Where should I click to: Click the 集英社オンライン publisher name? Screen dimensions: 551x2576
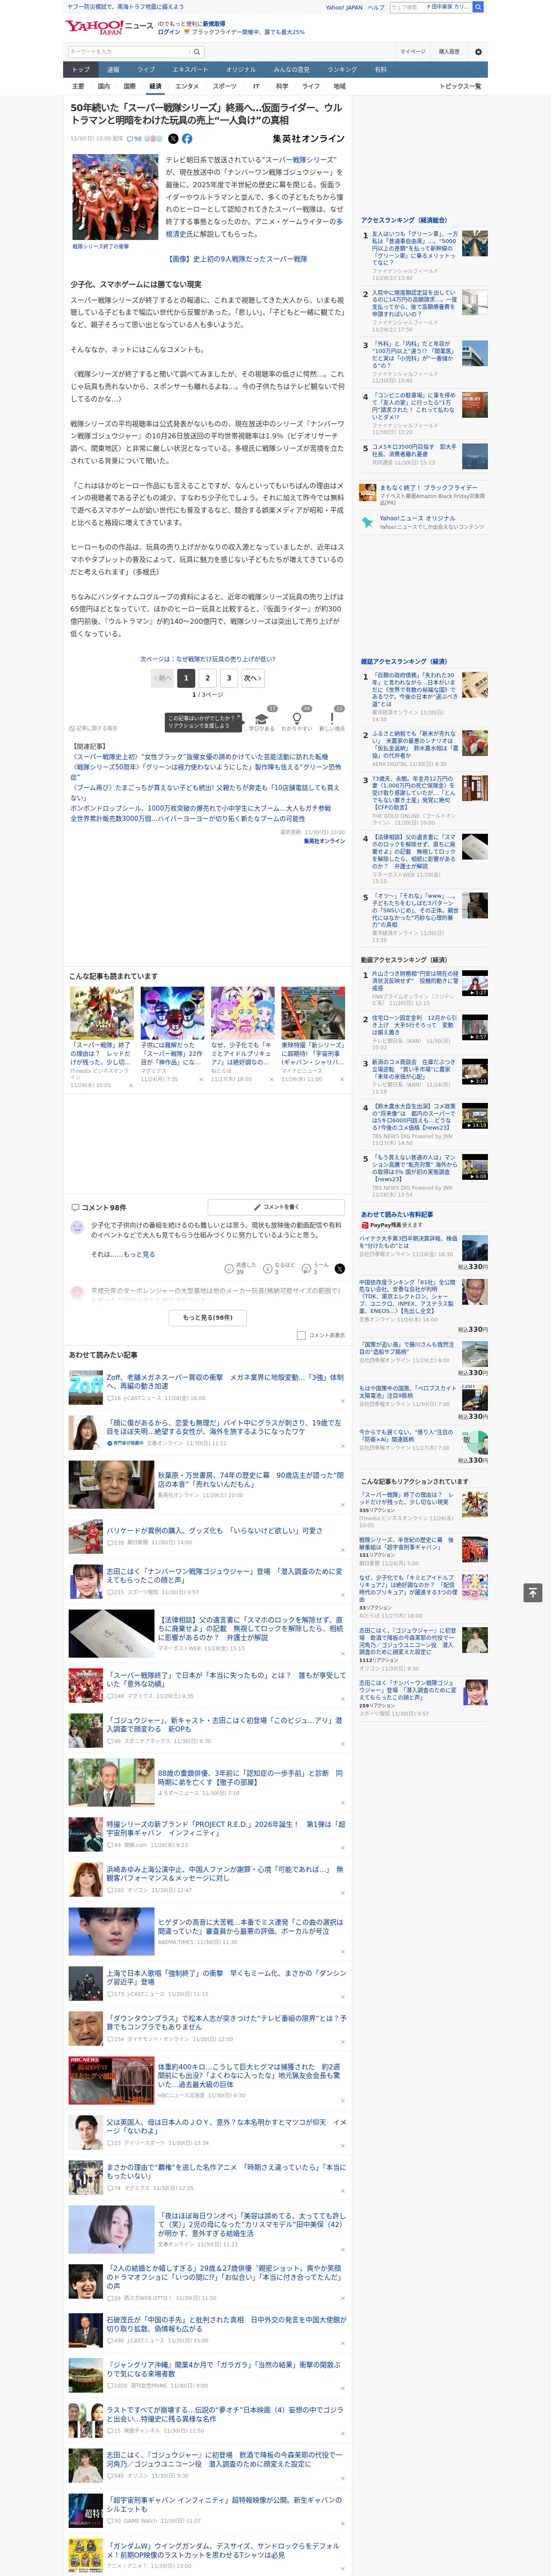[x=309, y=139]
